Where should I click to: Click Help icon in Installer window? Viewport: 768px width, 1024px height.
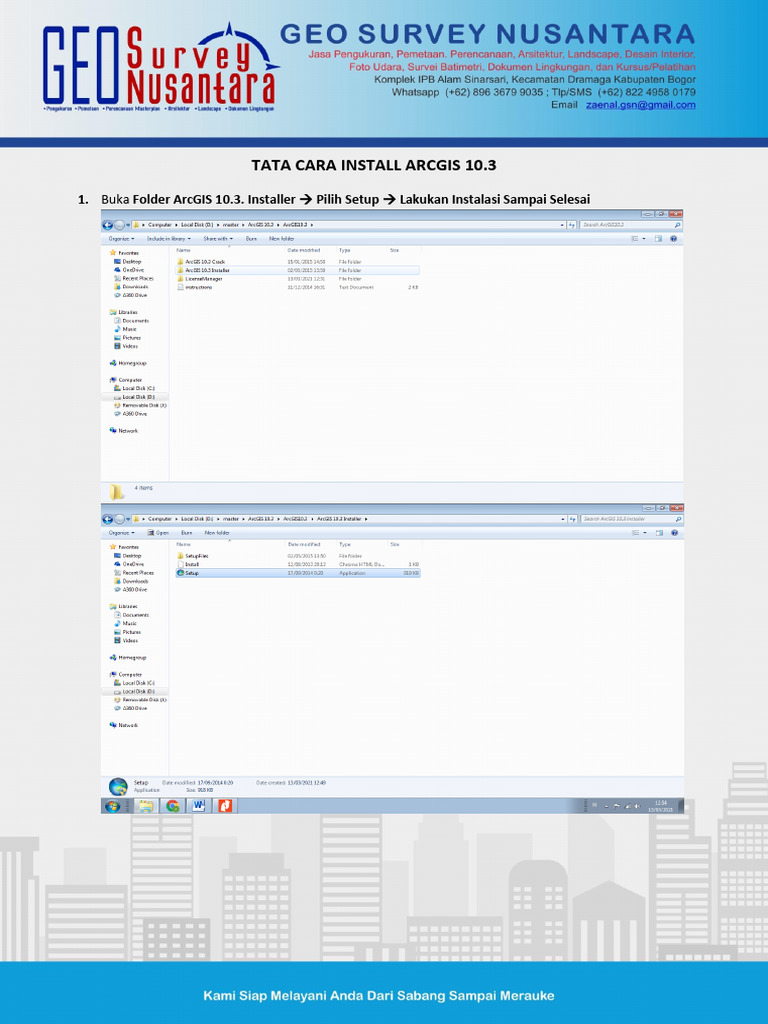[x=674, y=533]
